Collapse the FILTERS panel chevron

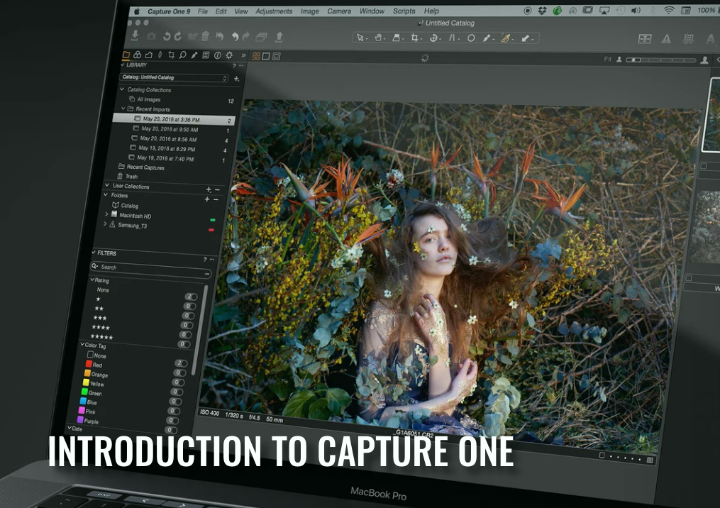pos(94,252)
